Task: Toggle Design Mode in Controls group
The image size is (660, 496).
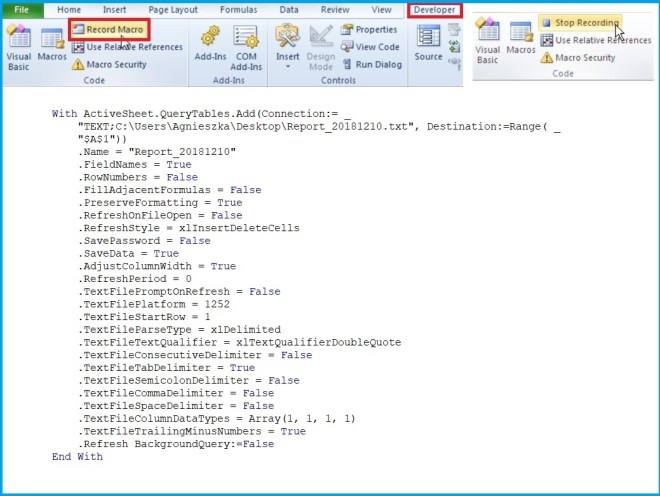Action: coord(321,46)
